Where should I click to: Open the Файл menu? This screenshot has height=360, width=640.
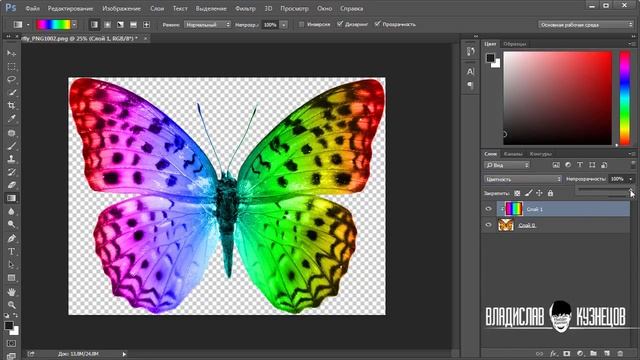tap(33, 8)
